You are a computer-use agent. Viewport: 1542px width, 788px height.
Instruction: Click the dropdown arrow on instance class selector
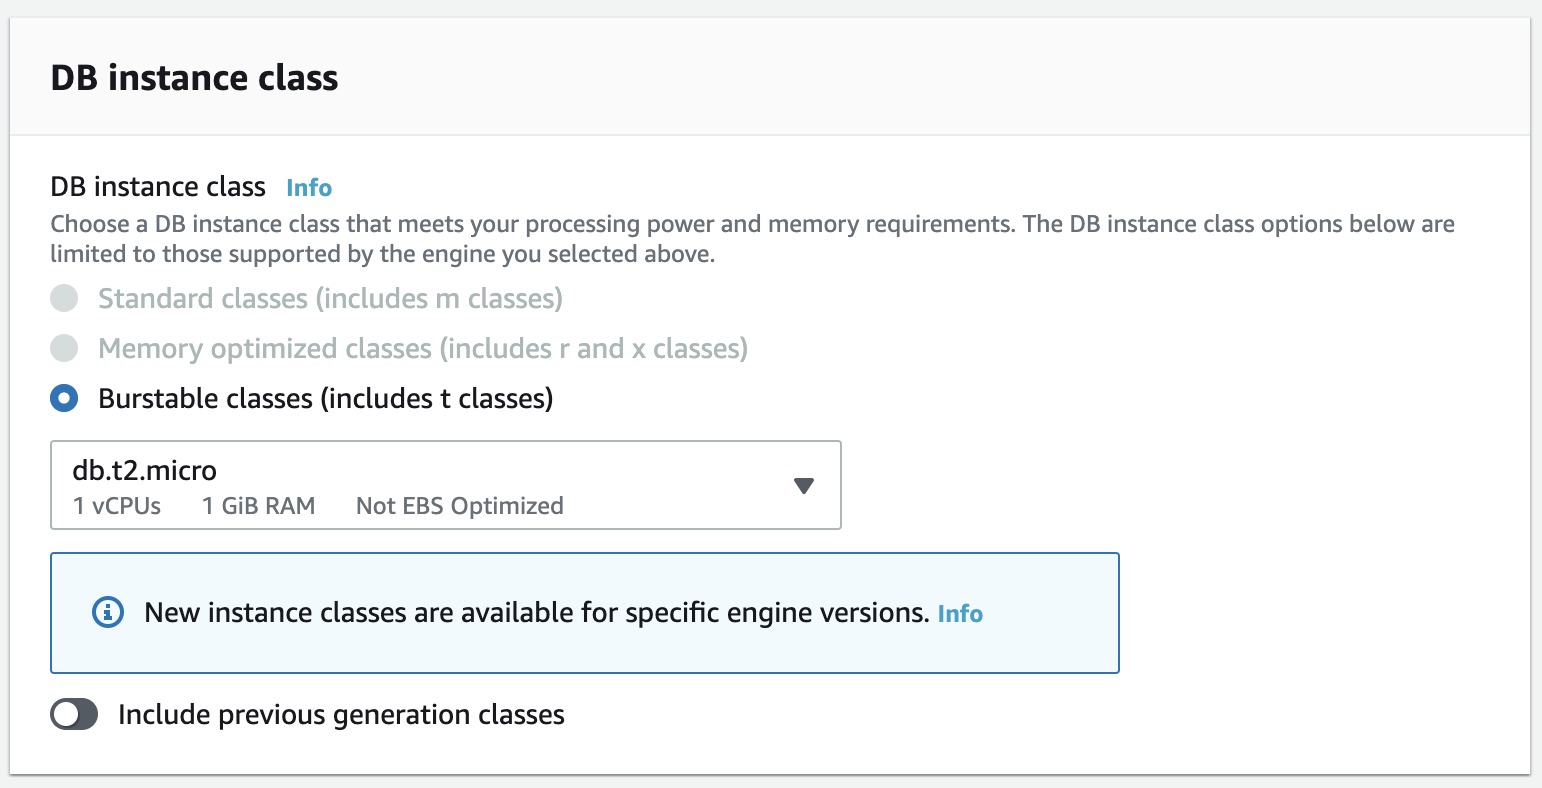pyautogui.click(x=803, y=485)
